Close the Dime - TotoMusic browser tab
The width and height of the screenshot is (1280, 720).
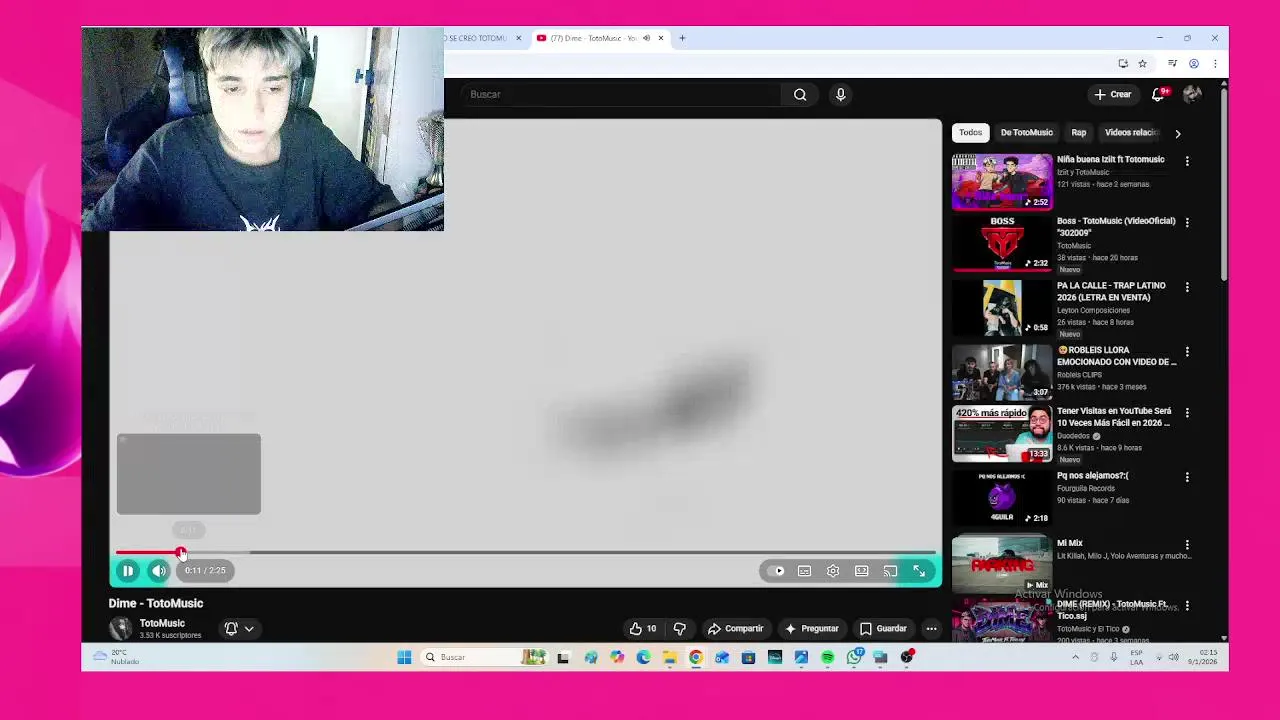point(661,38)
